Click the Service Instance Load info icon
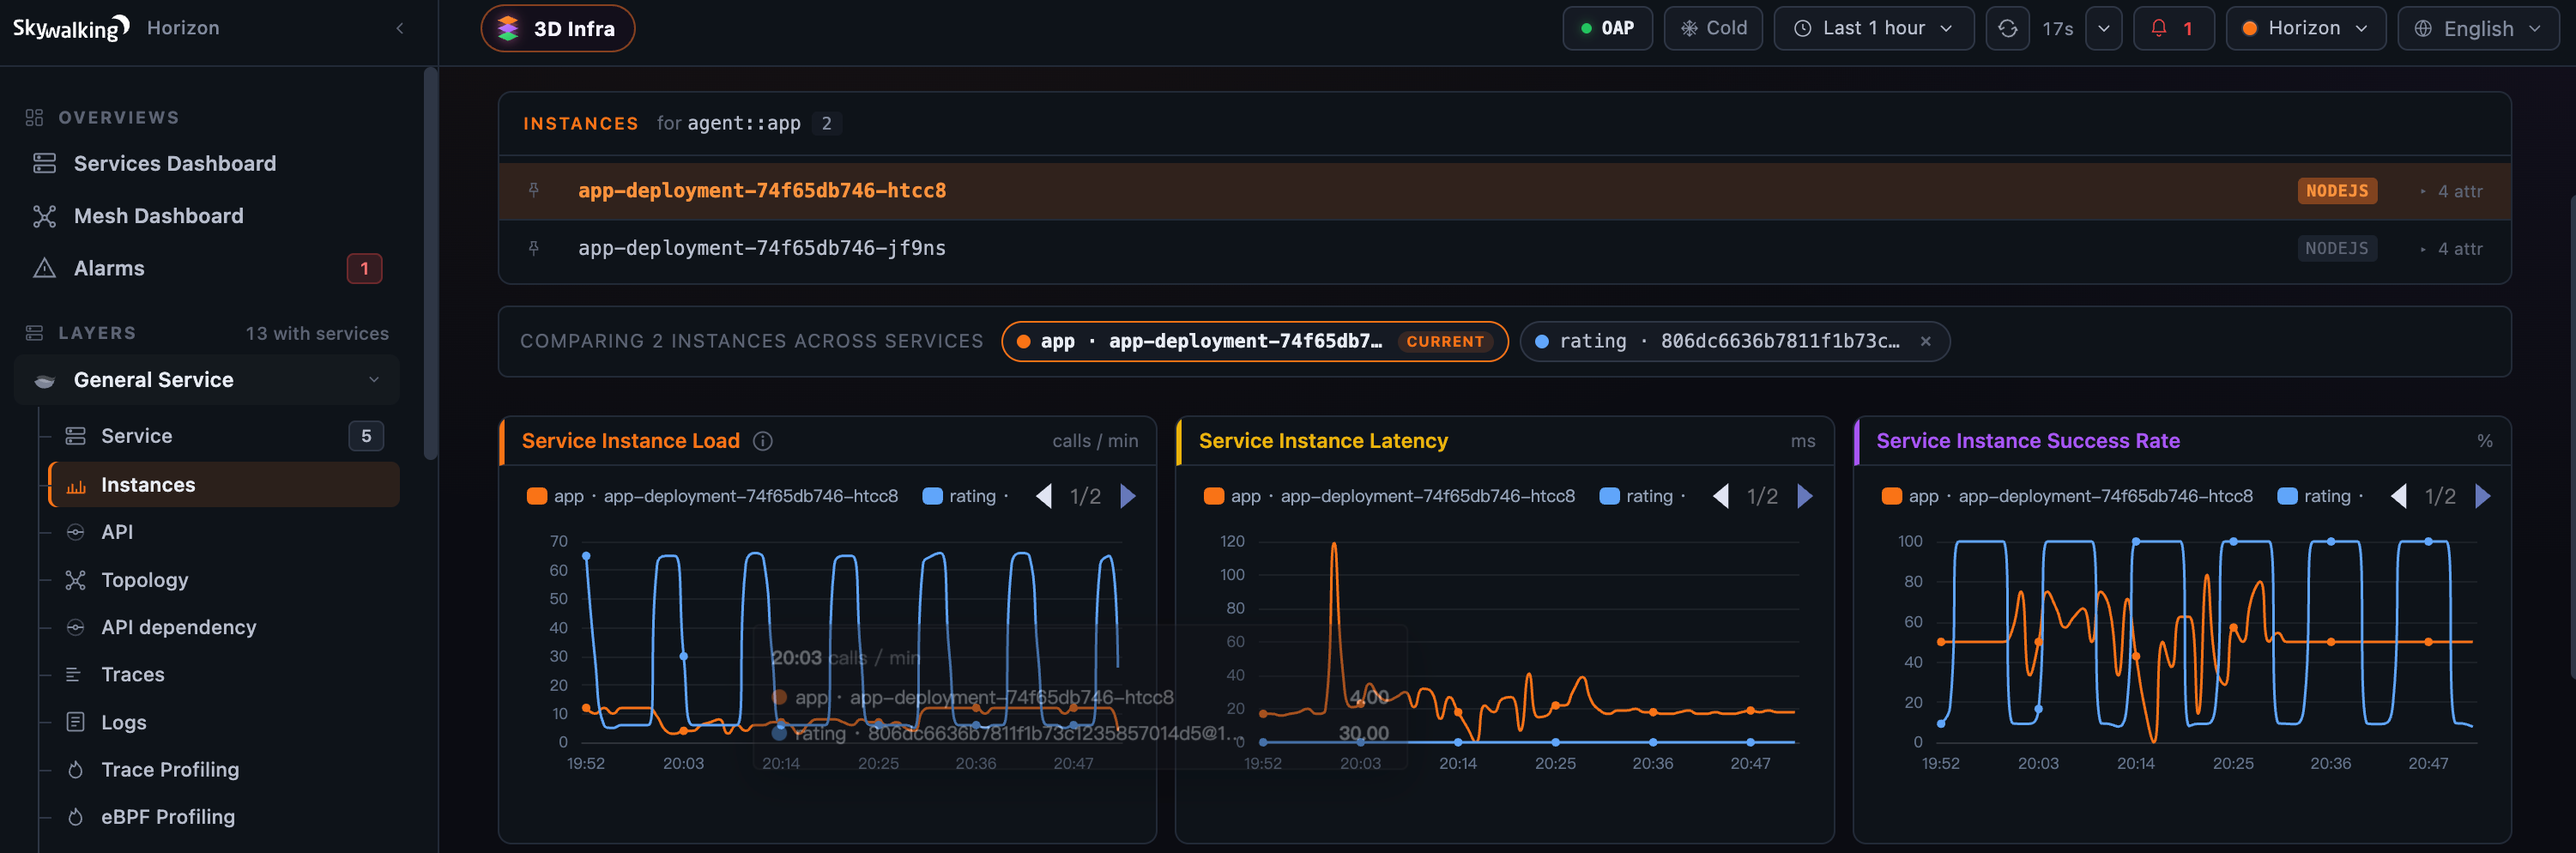Viewport: 2576px width, 853px height. pyautogui.click(x=763, y=441)
